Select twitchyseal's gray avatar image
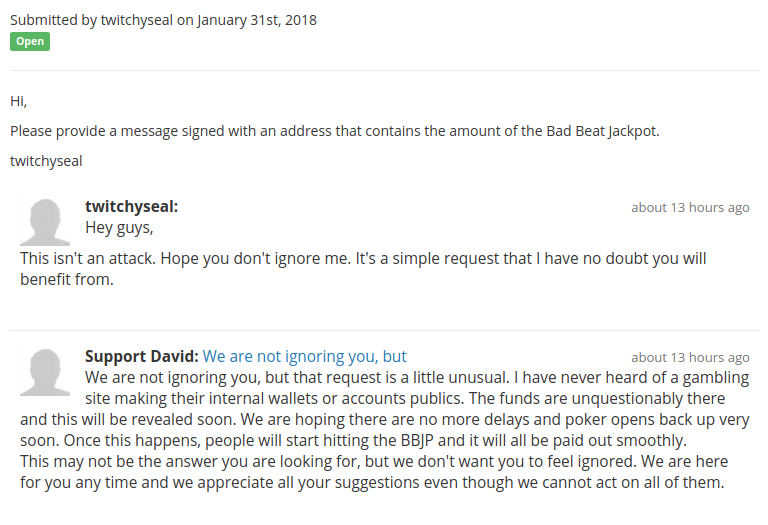 click(x=45, y=222)
